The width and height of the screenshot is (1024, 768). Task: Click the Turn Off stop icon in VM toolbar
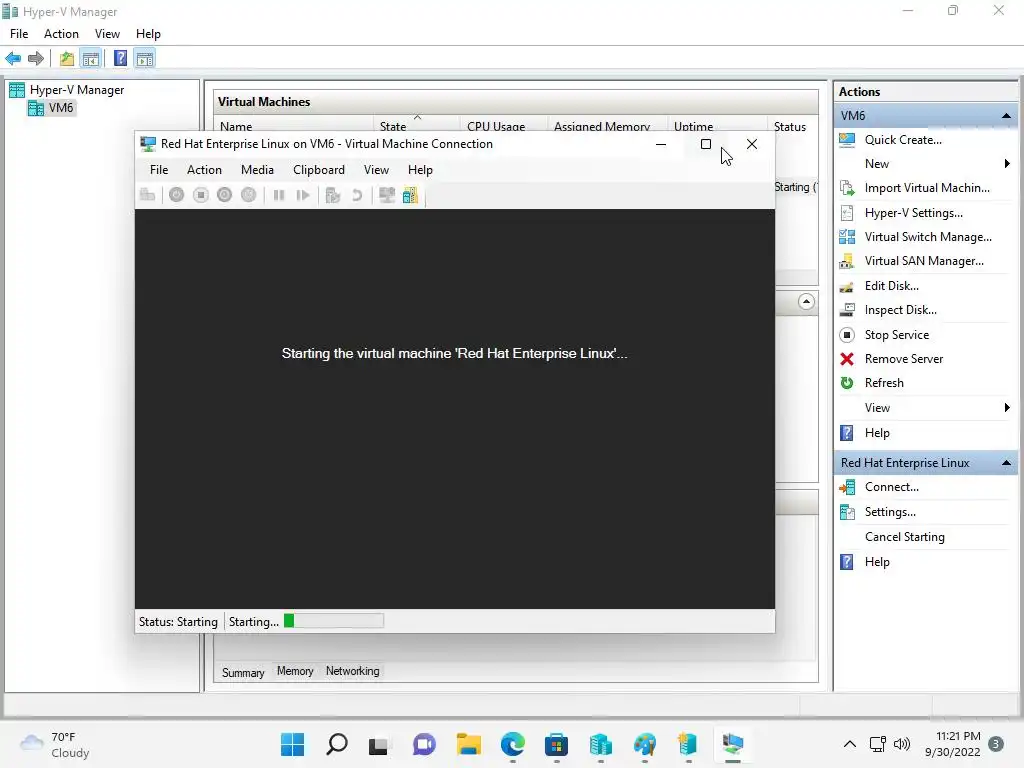coord(200,195)
